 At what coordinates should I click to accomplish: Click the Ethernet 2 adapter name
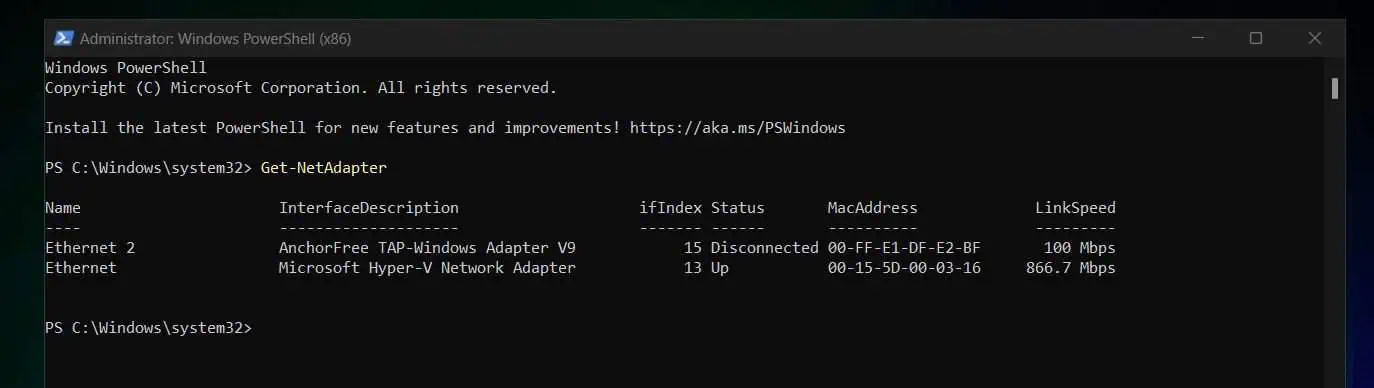point(90,248)
